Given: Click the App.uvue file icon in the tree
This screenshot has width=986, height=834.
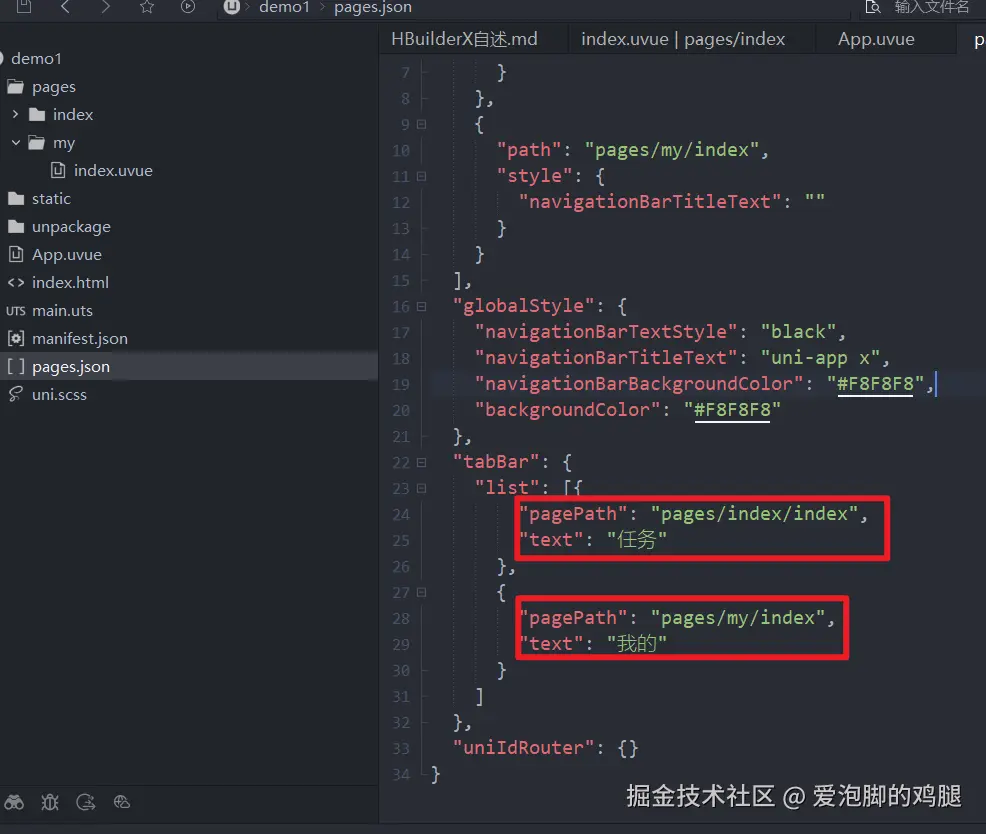Looking at the screenshot, I should click(x=16, y=254).
